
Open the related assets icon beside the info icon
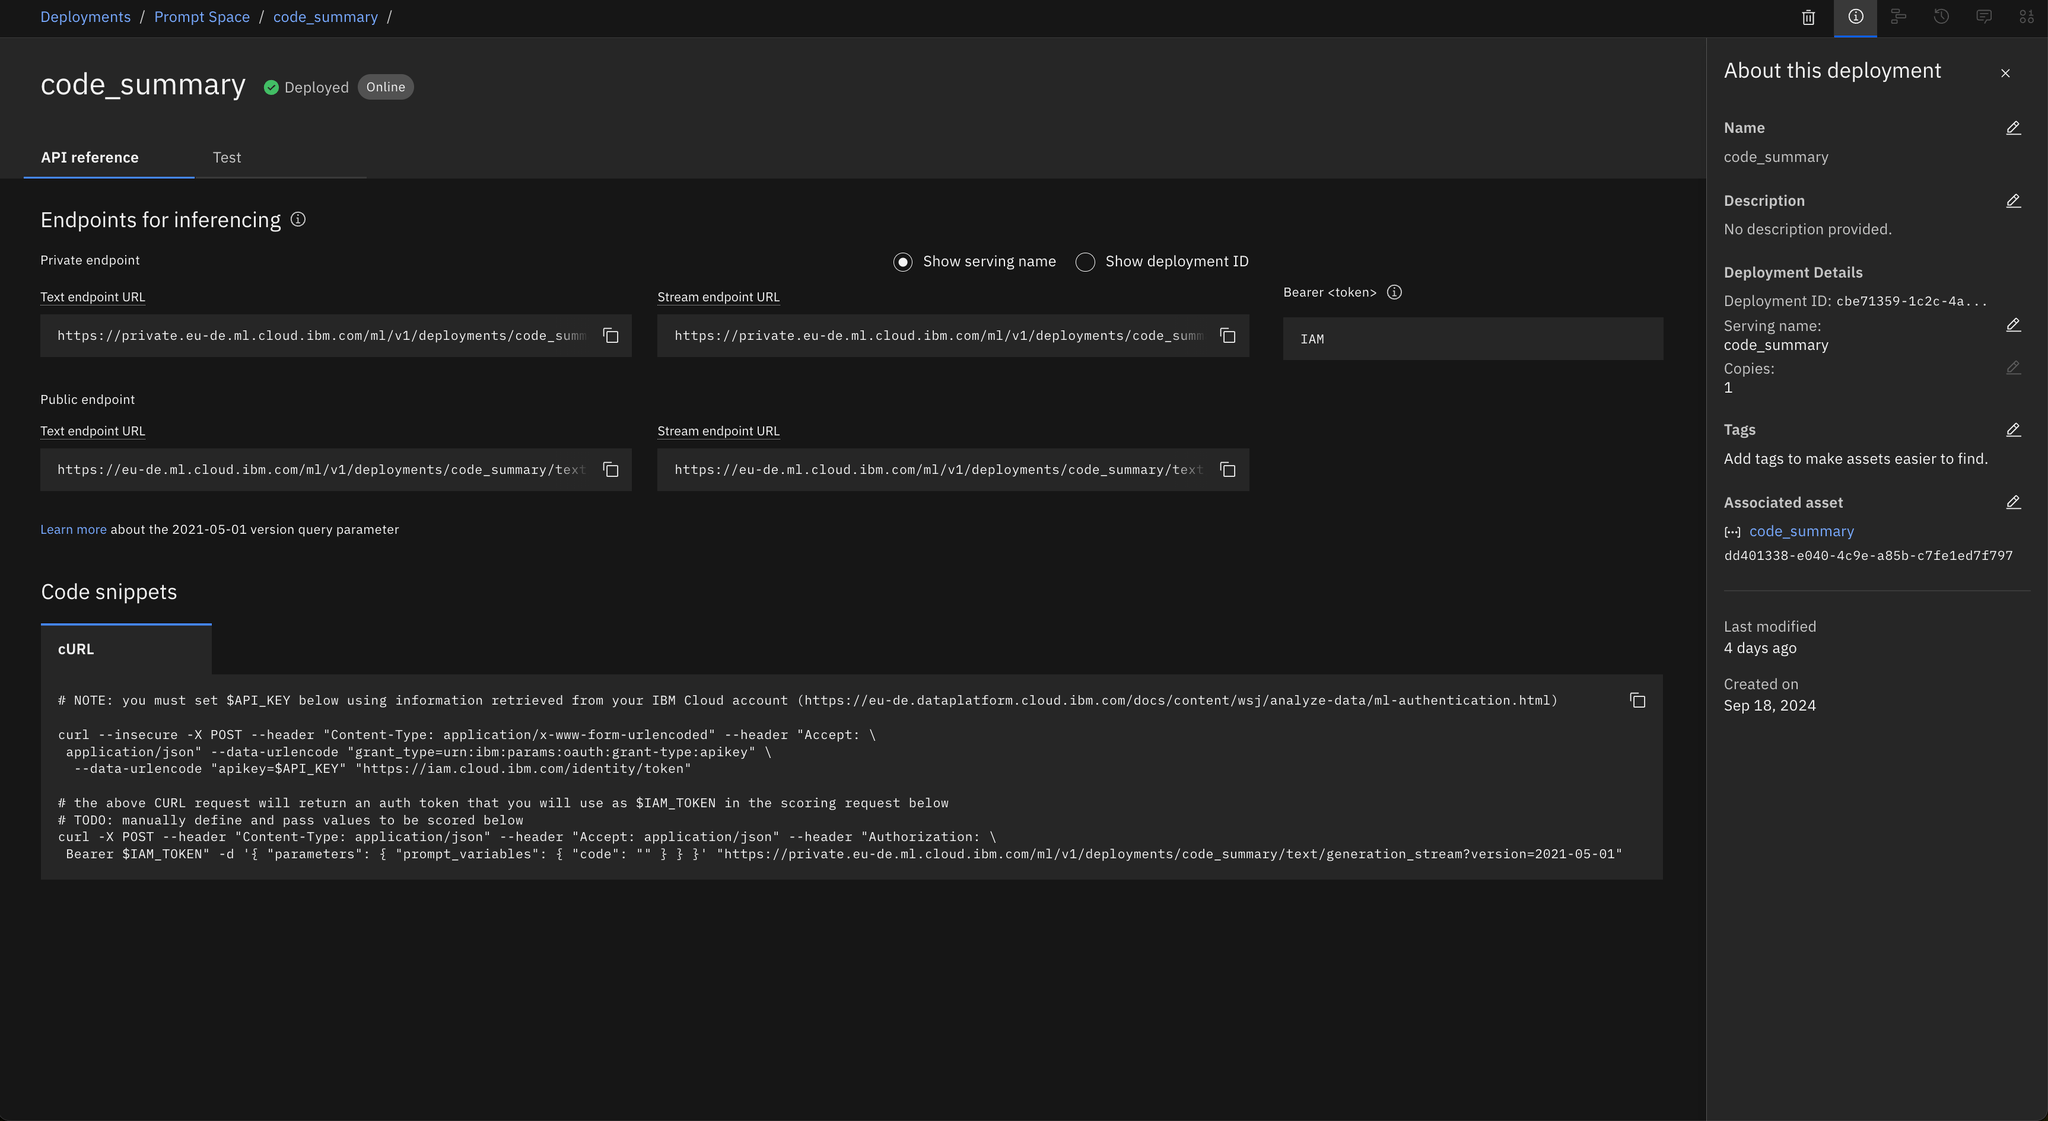coord(1899,17)
